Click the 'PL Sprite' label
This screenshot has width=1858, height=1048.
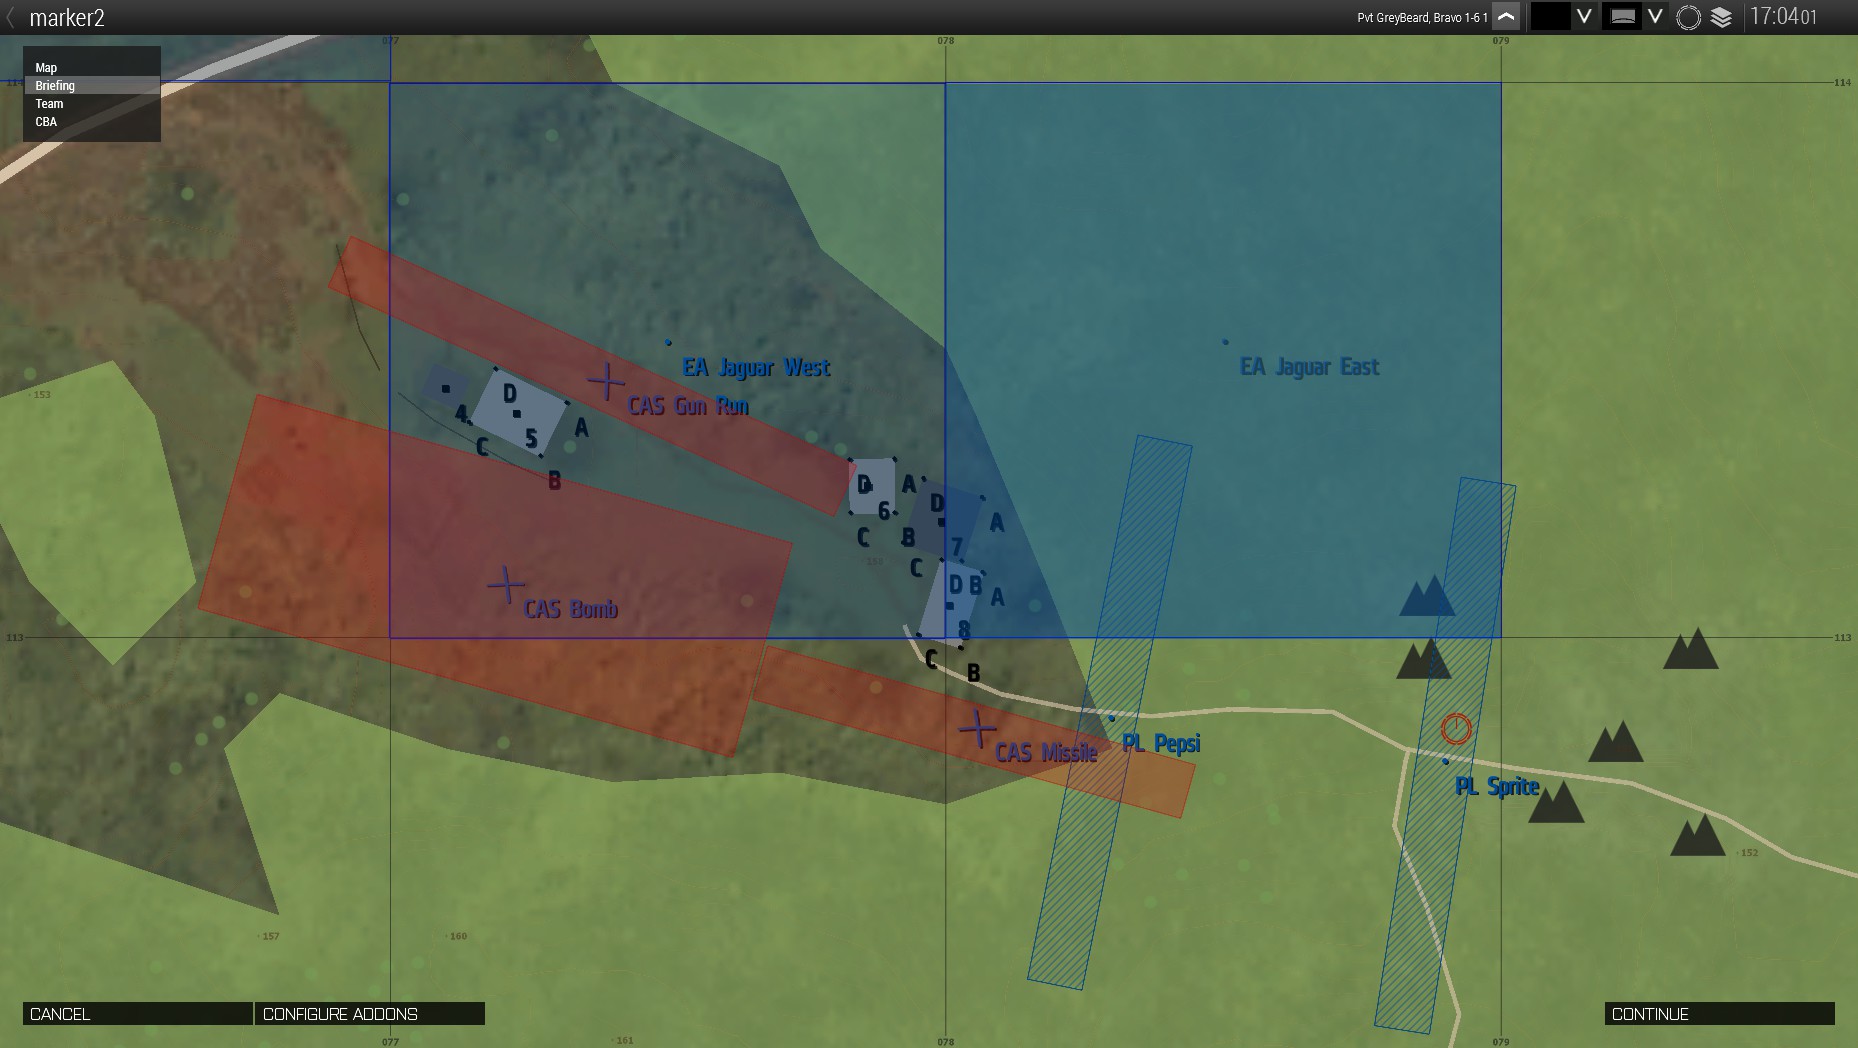(x=1497, y=786)
